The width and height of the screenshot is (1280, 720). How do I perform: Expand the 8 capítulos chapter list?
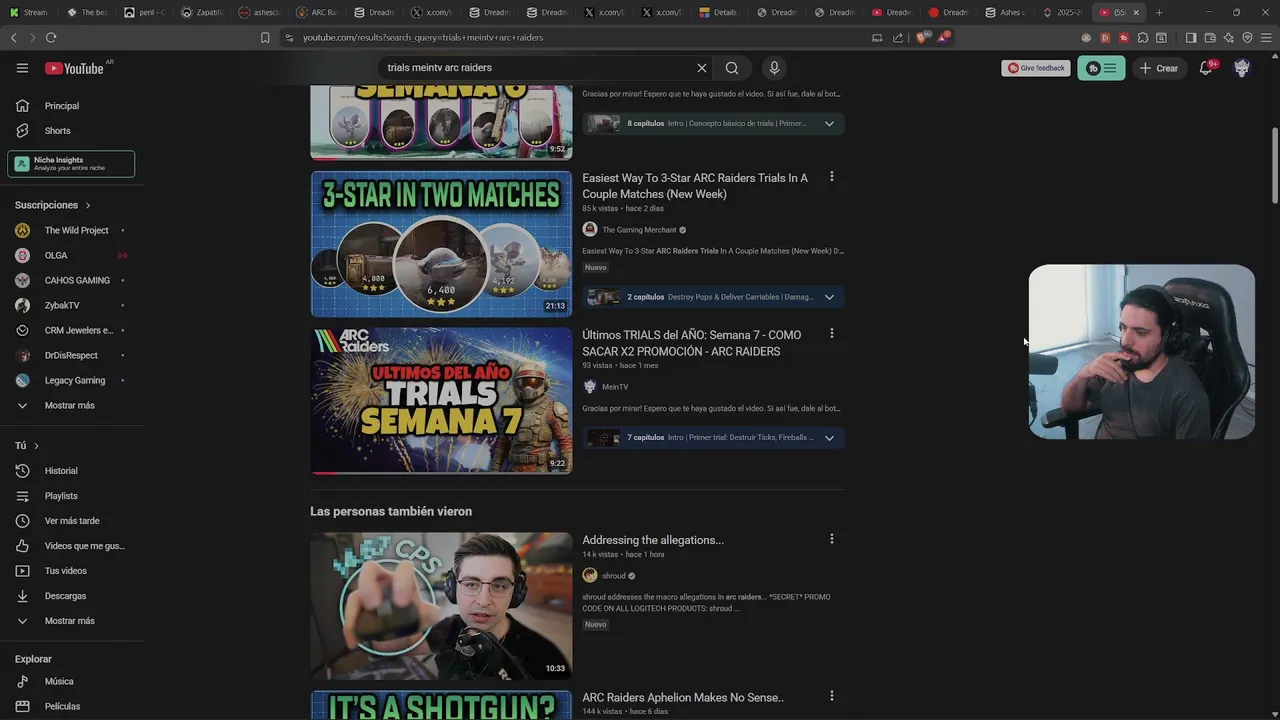829,124
